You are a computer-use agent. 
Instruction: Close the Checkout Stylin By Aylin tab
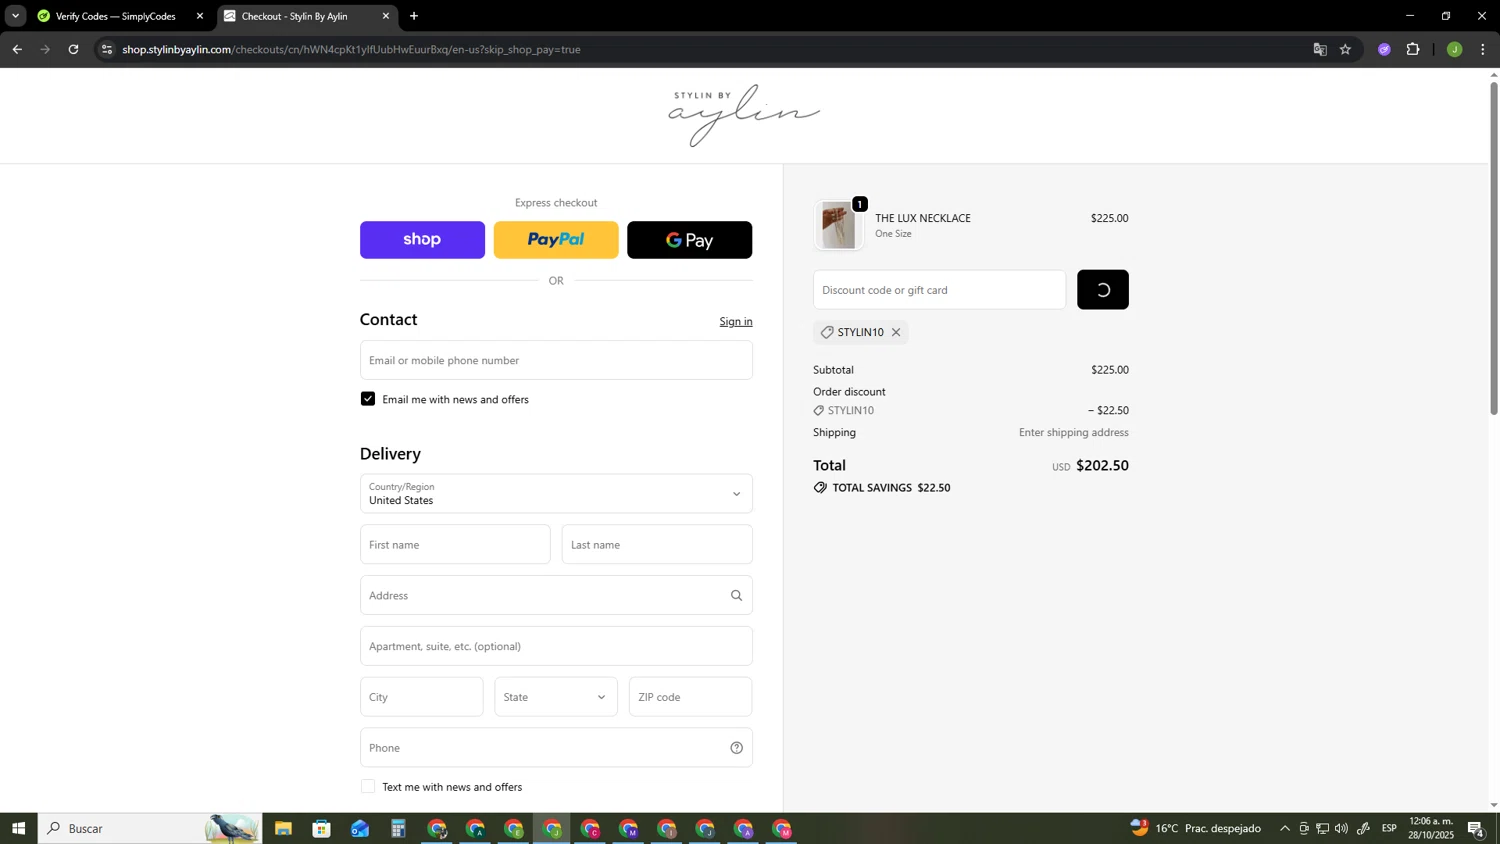[386, 16]
